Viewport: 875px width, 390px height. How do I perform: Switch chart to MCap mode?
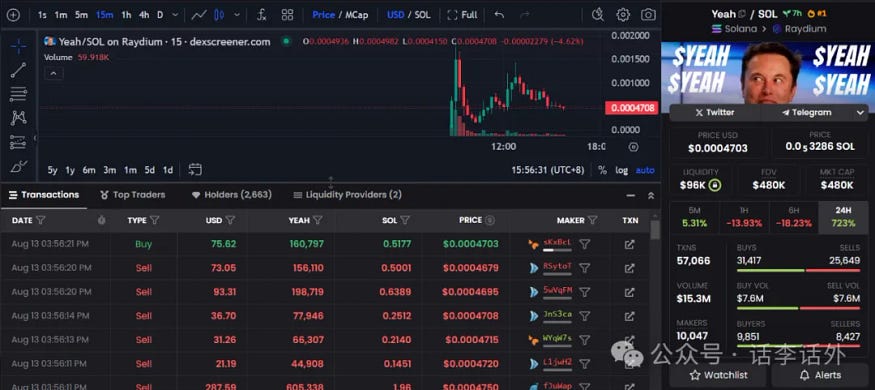(x=357, y=15)
